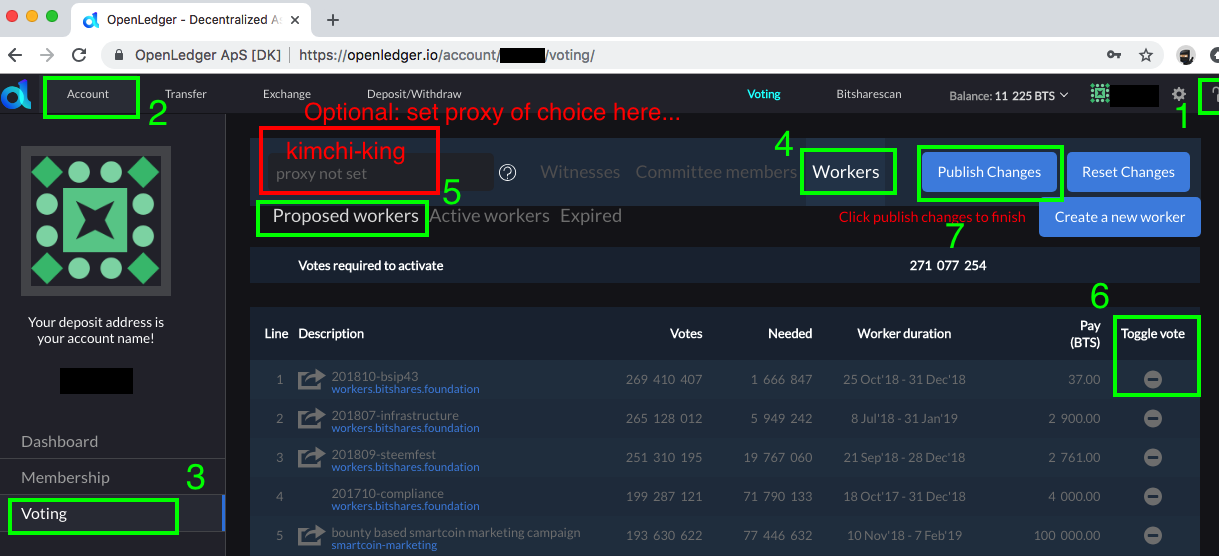1219x556 pixels.
Task: Click the 201710-compliance description text
Action: (x=387, y=494)
